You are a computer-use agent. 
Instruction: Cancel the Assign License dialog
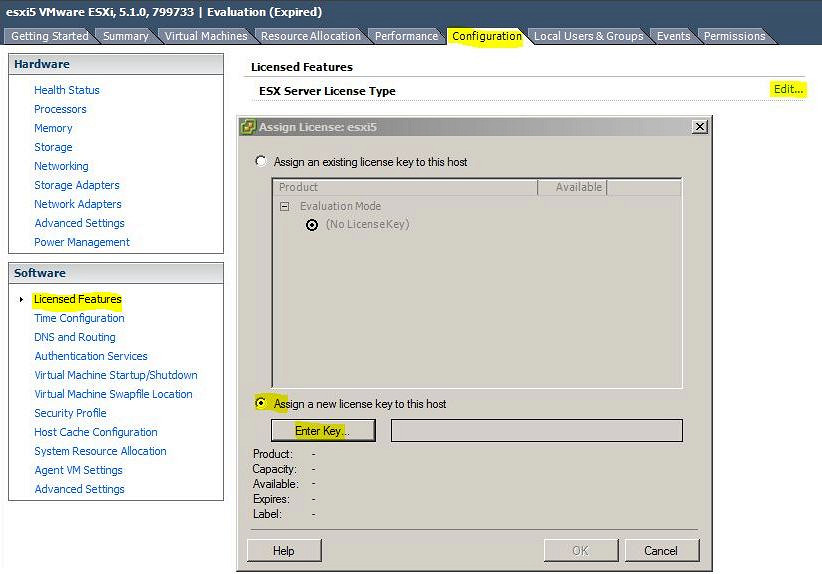coord(661,550)
